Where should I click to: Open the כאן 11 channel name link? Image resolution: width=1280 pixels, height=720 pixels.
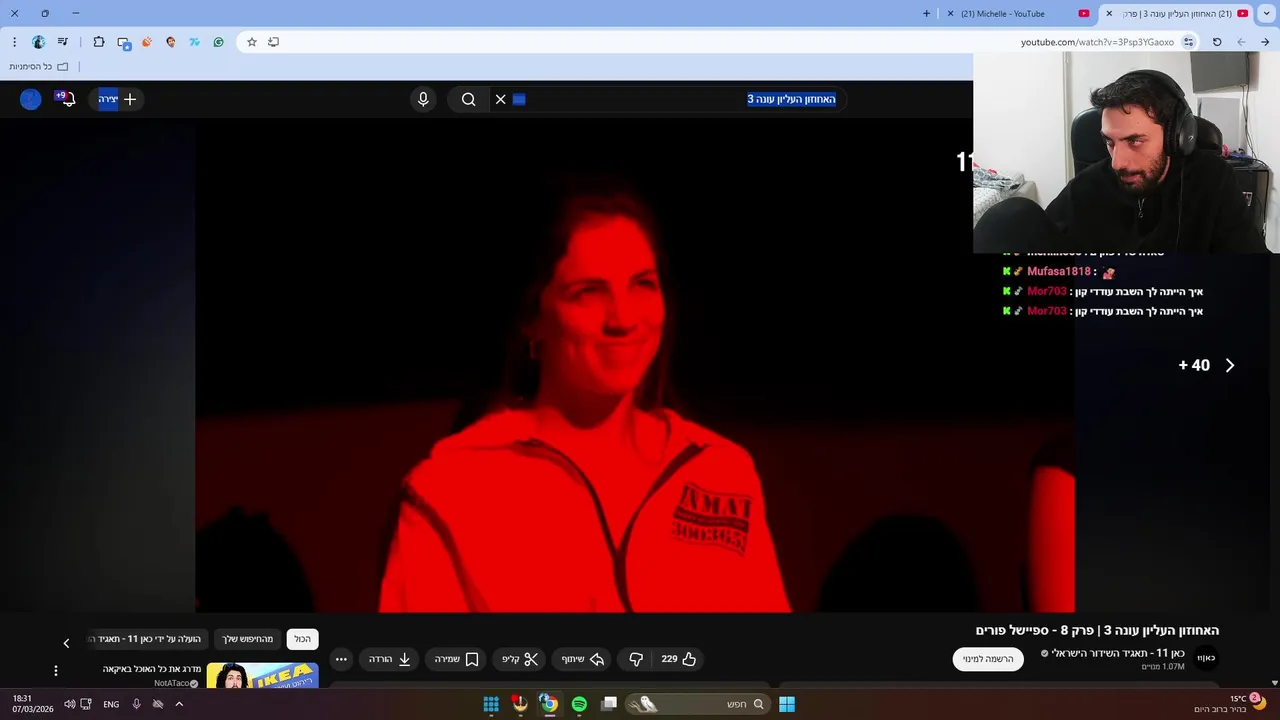click(x=1118, y=653)
